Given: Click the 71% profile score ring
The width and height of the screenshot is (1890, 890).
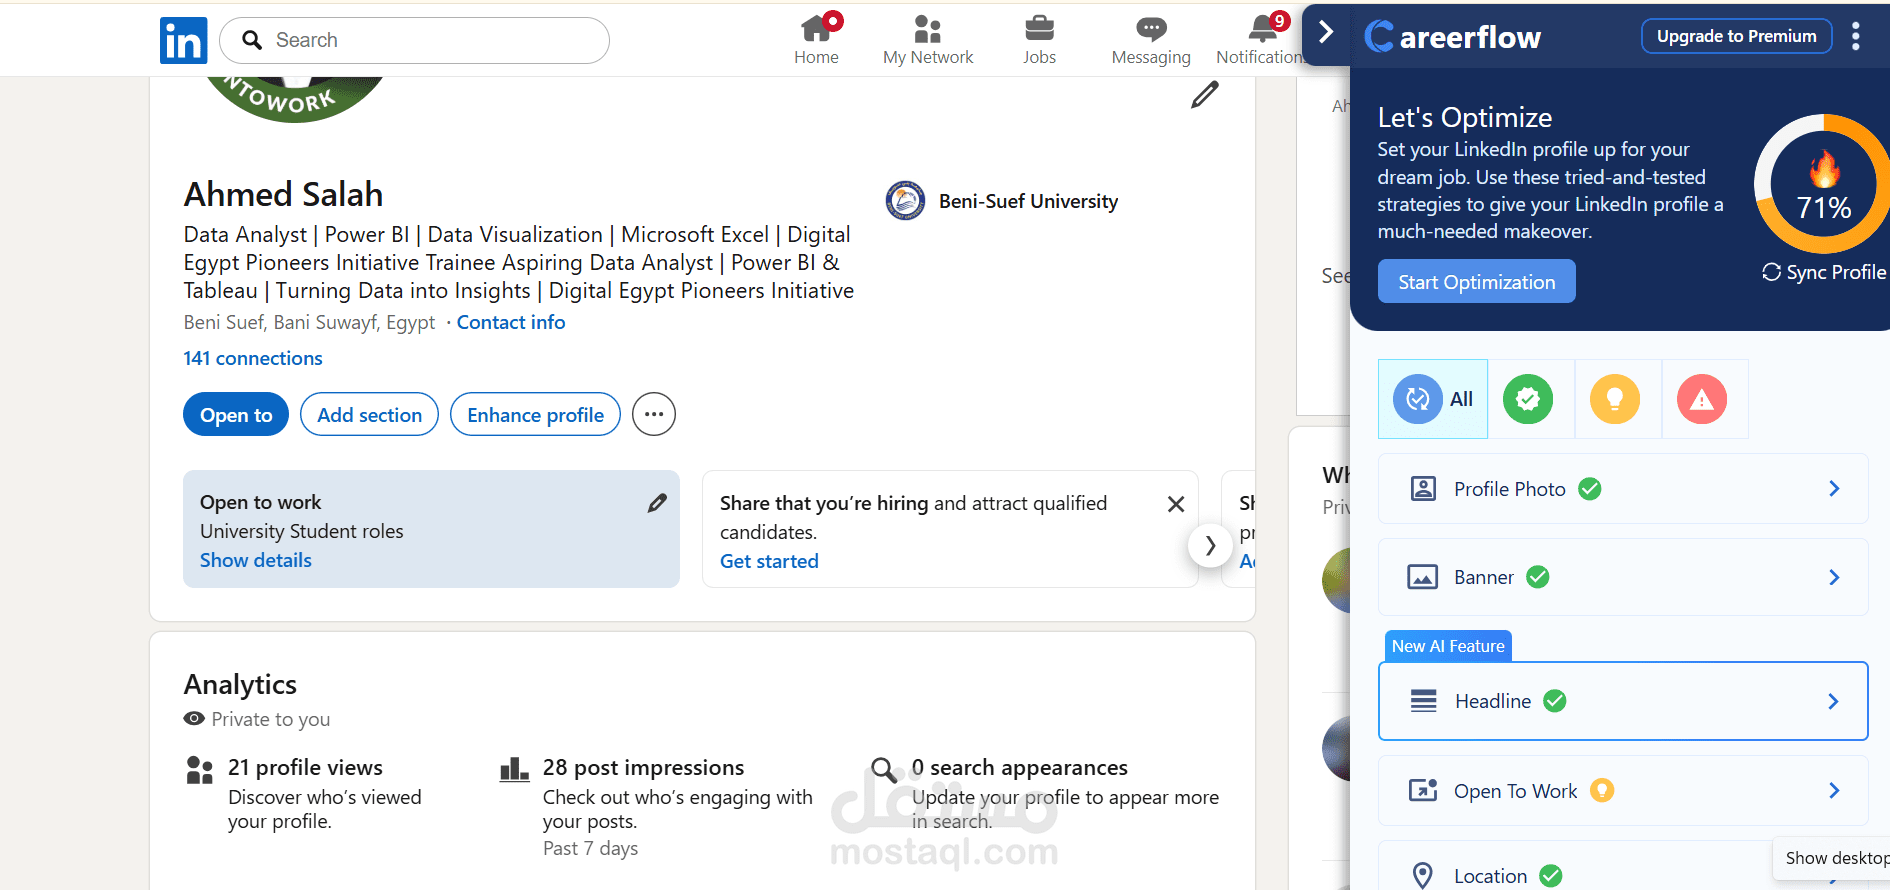Looking at the screenshot, I should click(1824, 185).
